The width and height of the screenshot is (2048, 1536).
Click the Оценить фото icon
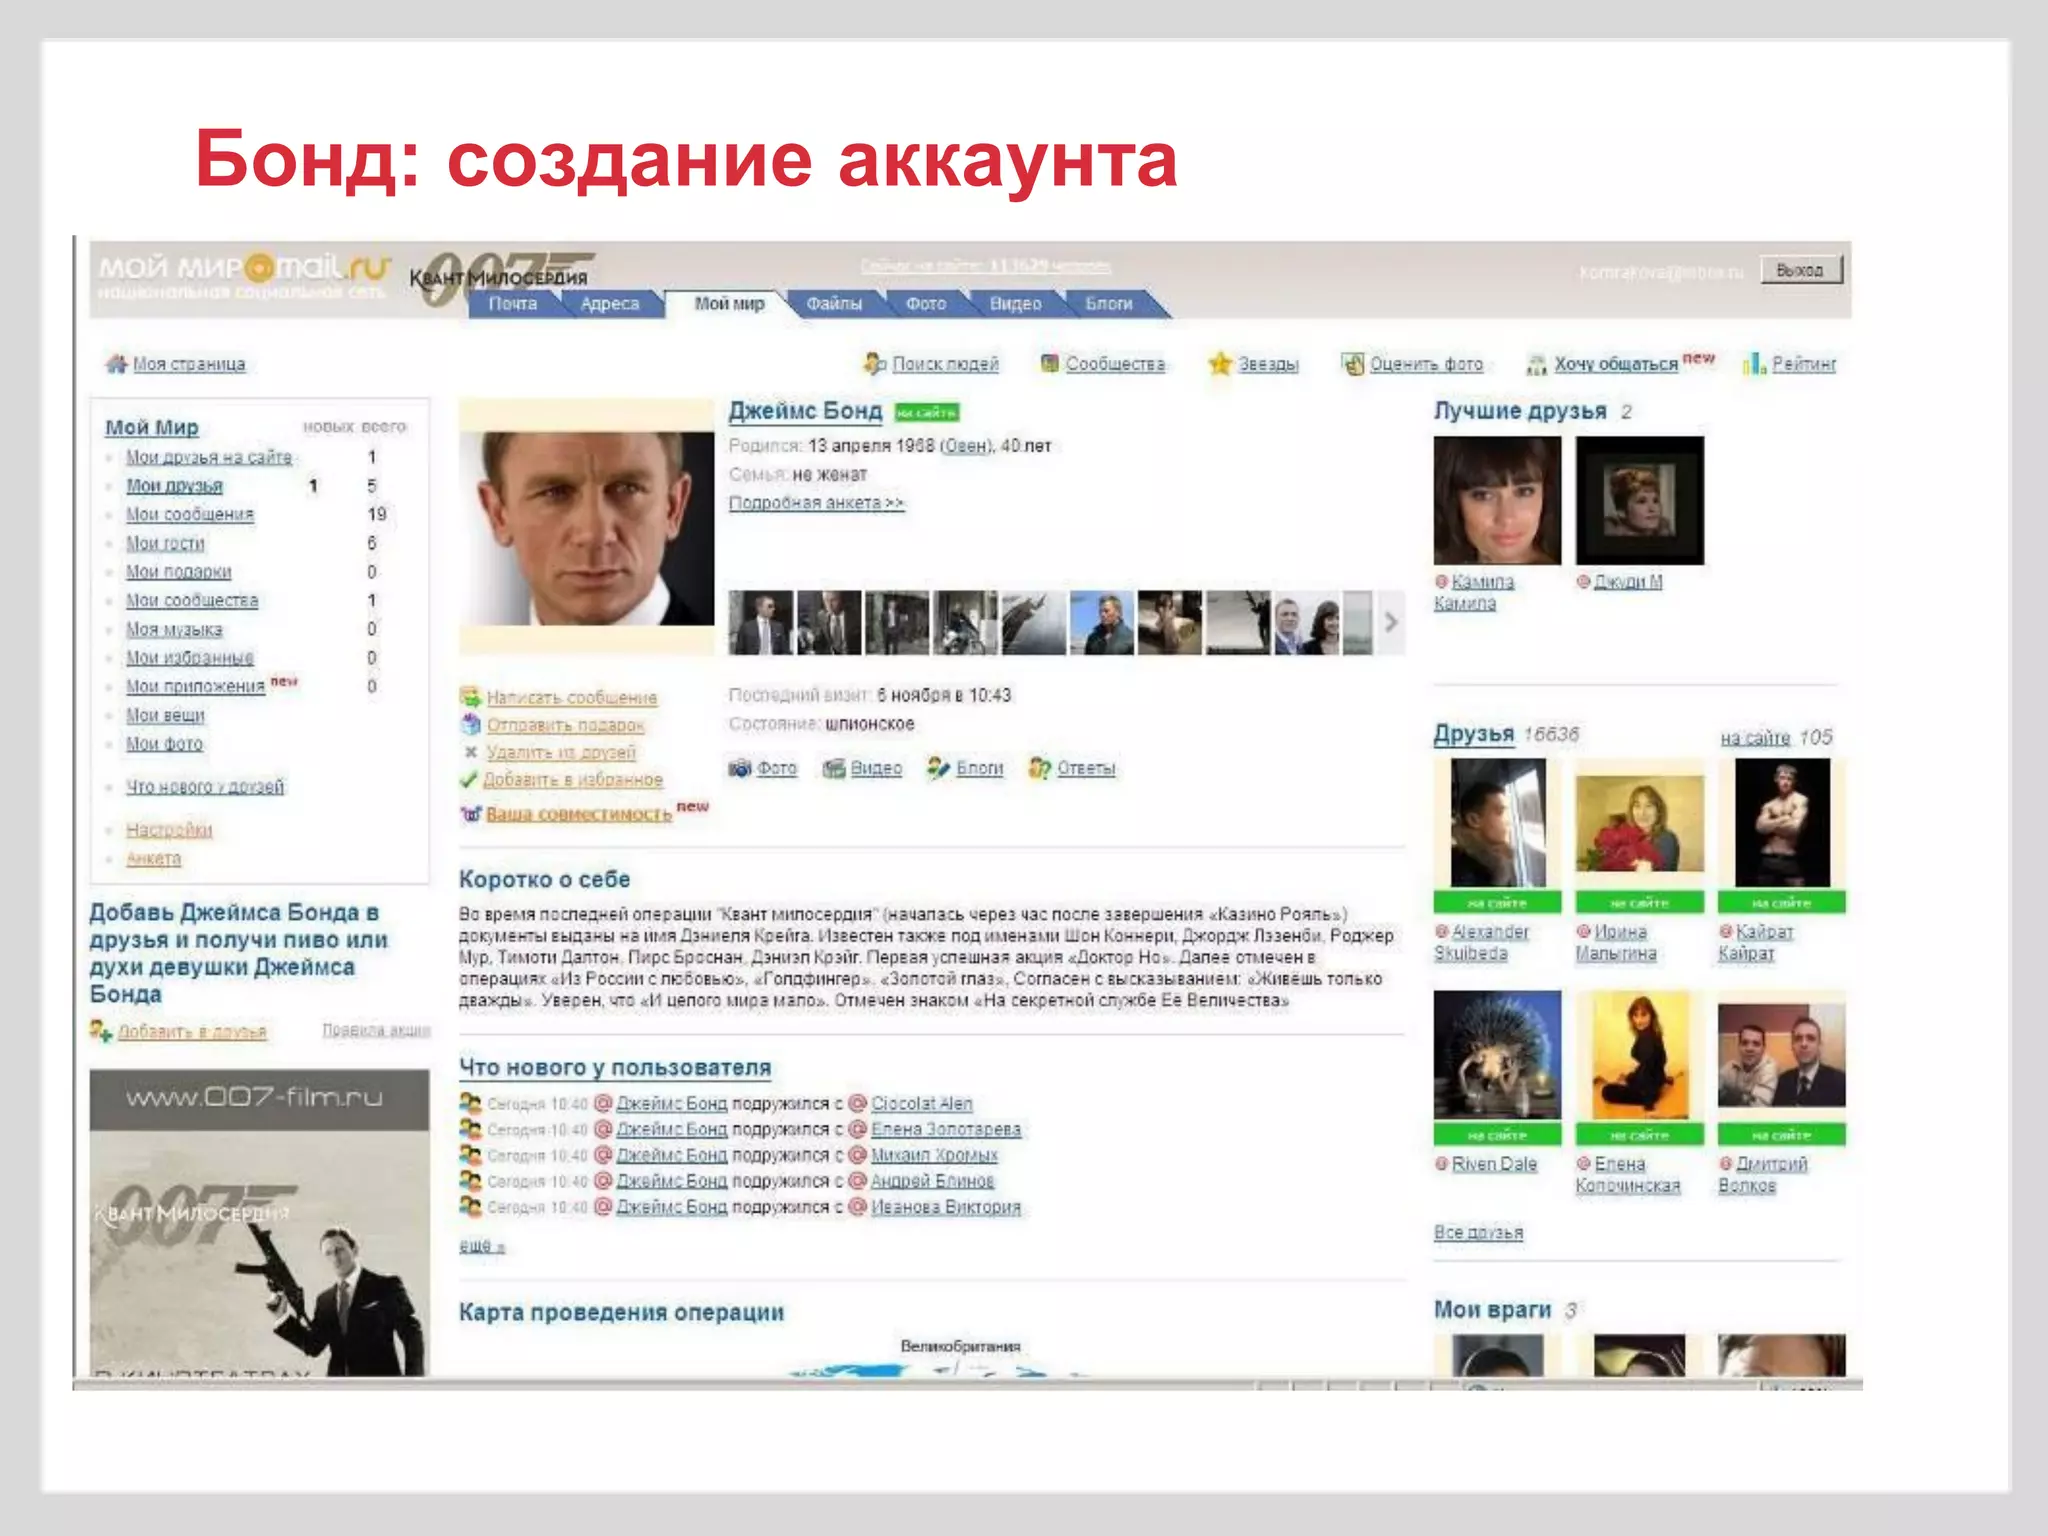[1352, 364]
